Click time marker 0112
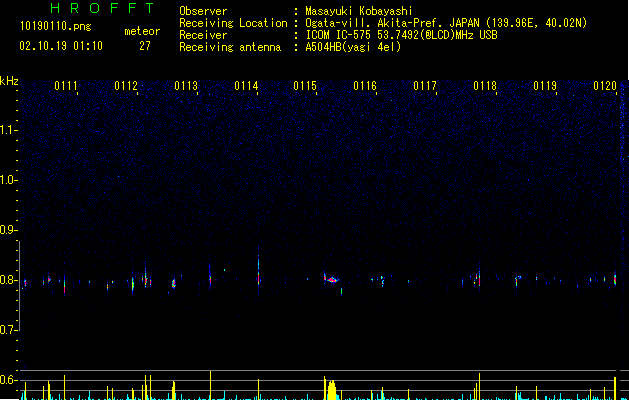The height and width of the screenshot is (400, 629). click(126, 86)
